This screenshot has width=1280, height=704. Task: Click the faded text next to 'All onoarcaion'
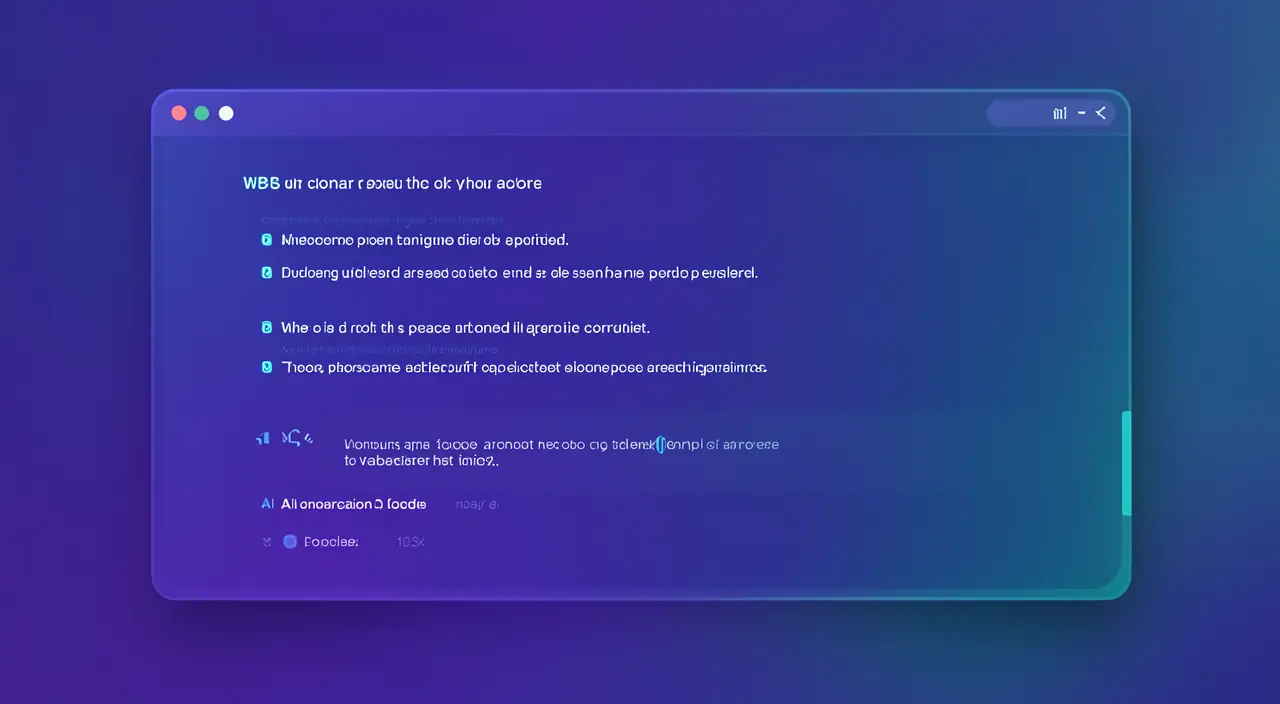coord(476,505)
